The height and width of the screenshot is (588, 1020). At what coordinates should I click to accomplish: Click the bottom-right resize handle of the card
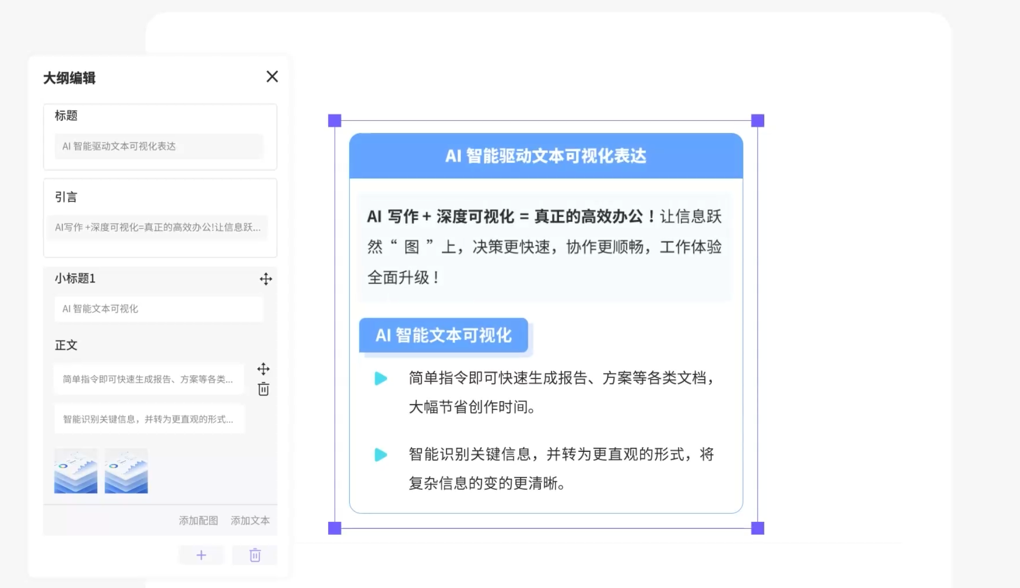coord(758,528)
